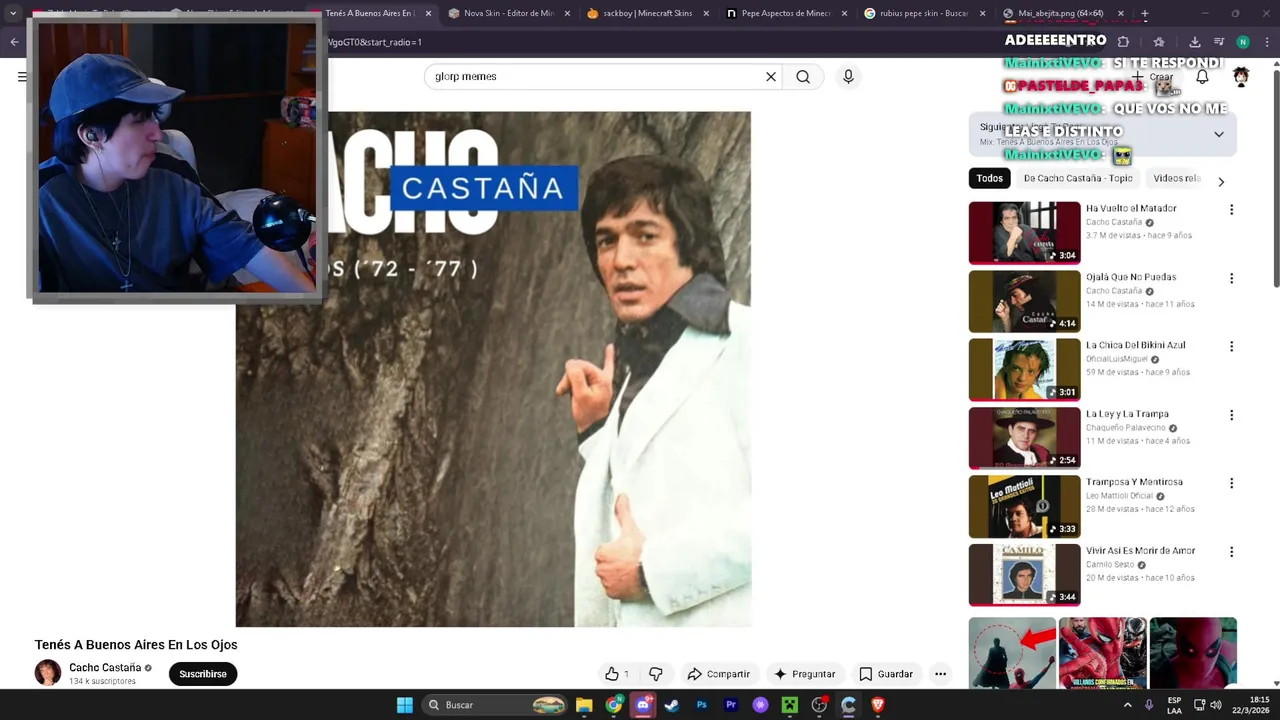
Task: Open Premiere Pro from the taskbar
Action: click(731, 705)
